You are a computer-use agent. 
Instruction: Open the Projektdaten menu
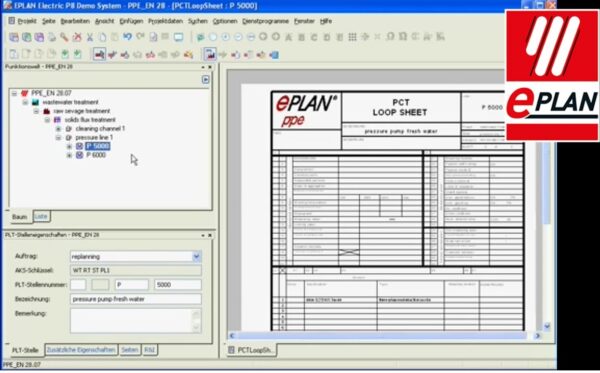(x=165, y=21)
